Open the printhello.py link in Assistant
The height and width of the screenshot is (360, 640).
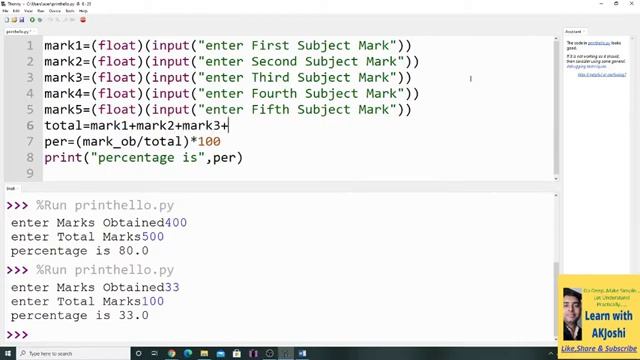tap(599, 43)
